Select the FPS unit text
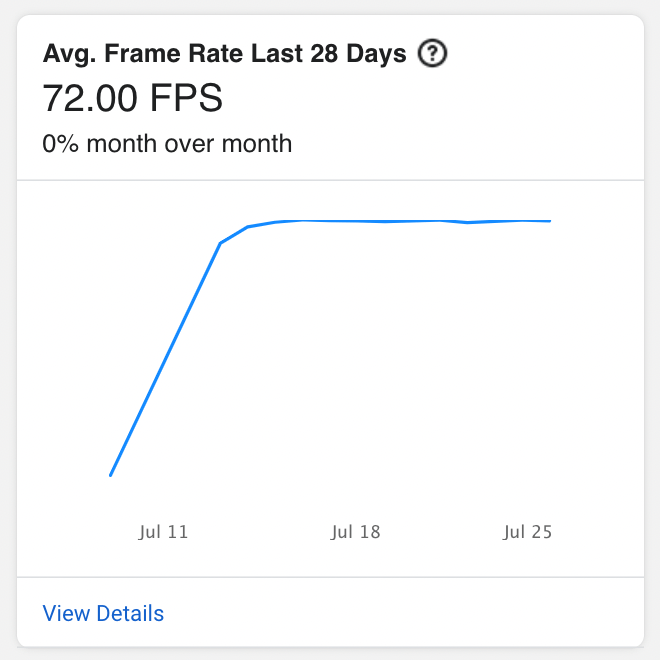660x660 pixels. point(186,98)
